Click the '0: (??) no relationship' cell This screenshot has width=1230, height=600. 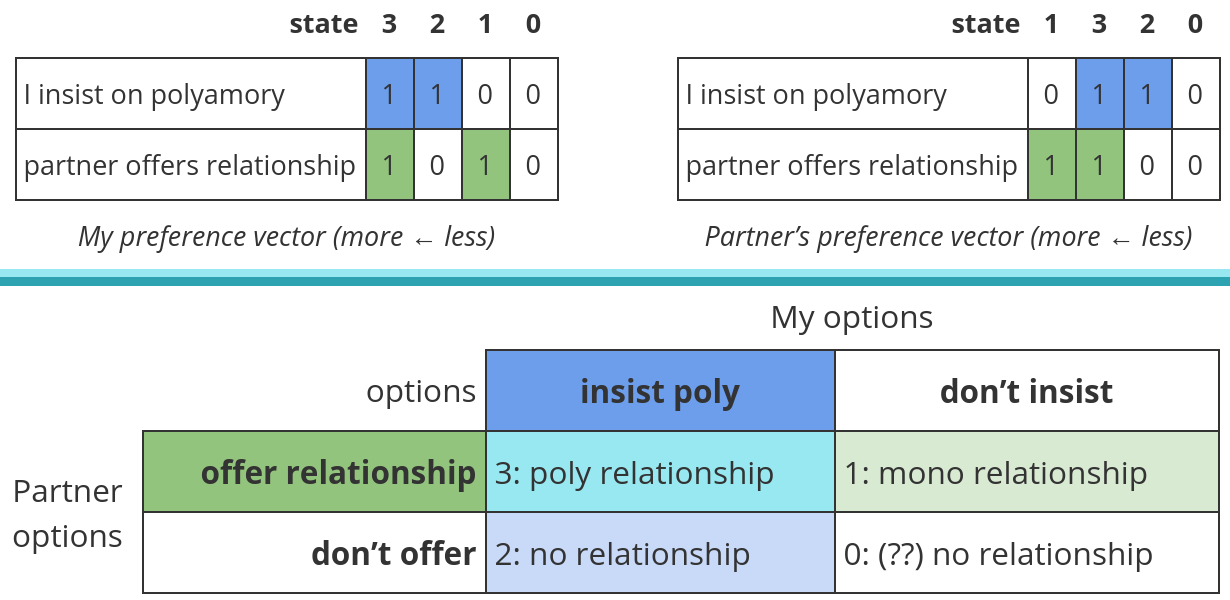1027,553
